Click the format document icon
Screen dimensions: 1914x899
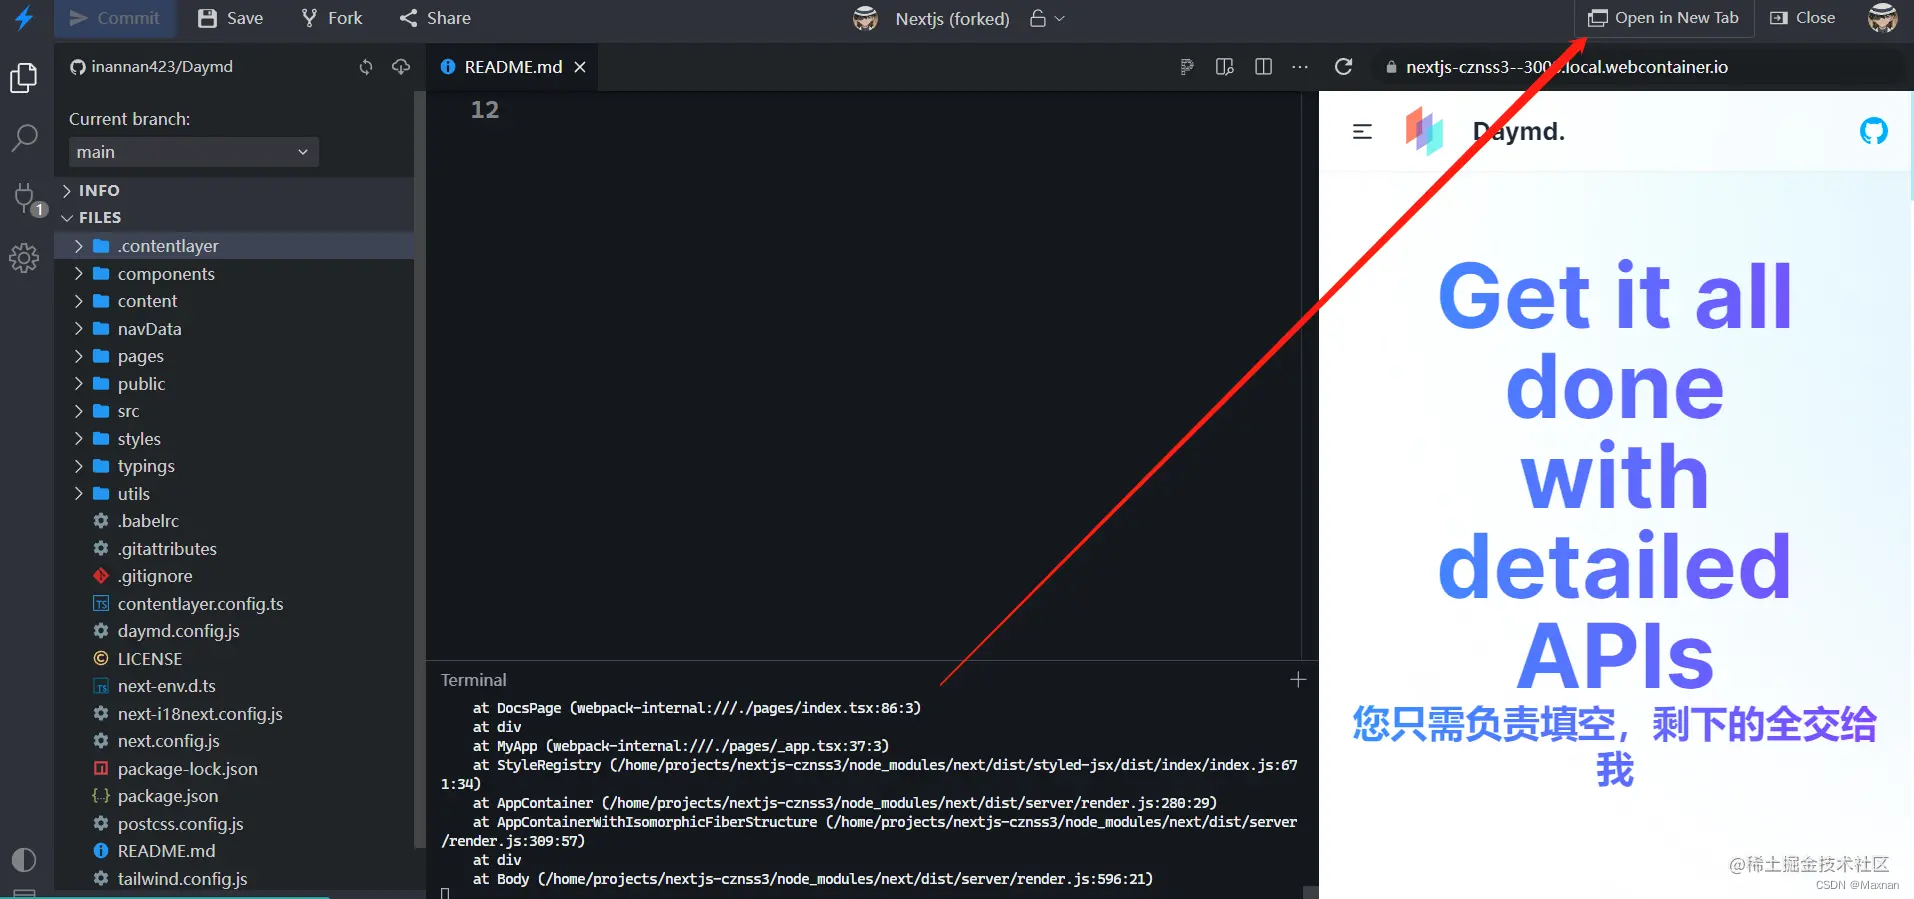1187,67
